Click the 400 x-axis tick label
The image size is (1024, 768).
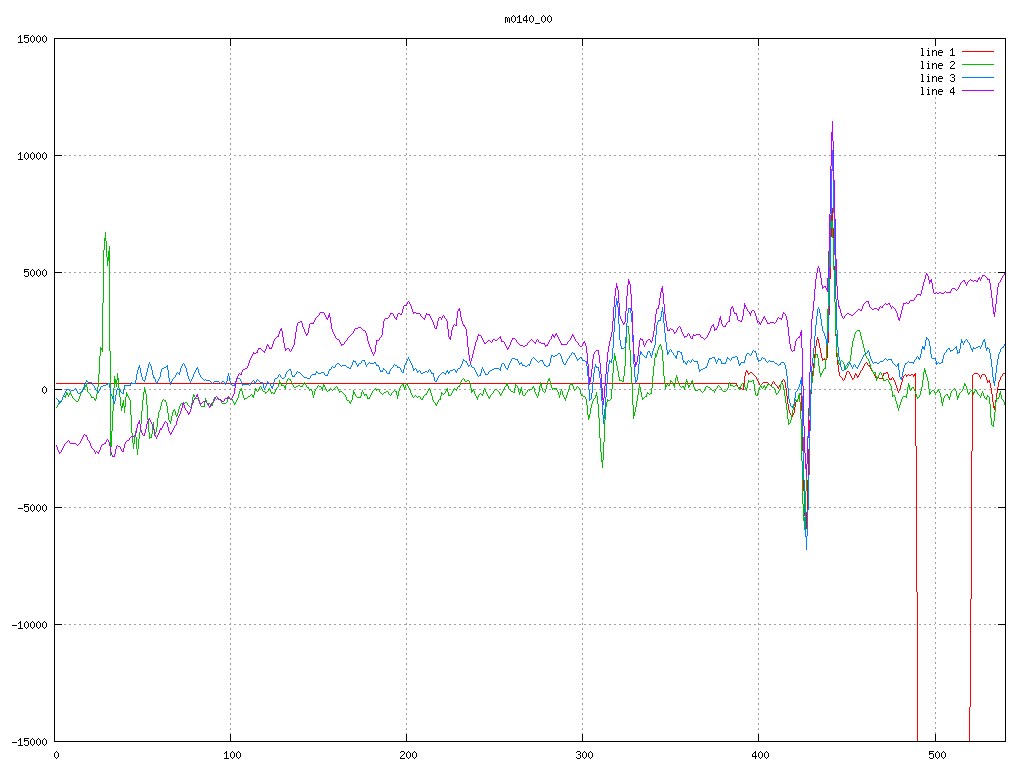pyautogui.click(x=759, y=756)
